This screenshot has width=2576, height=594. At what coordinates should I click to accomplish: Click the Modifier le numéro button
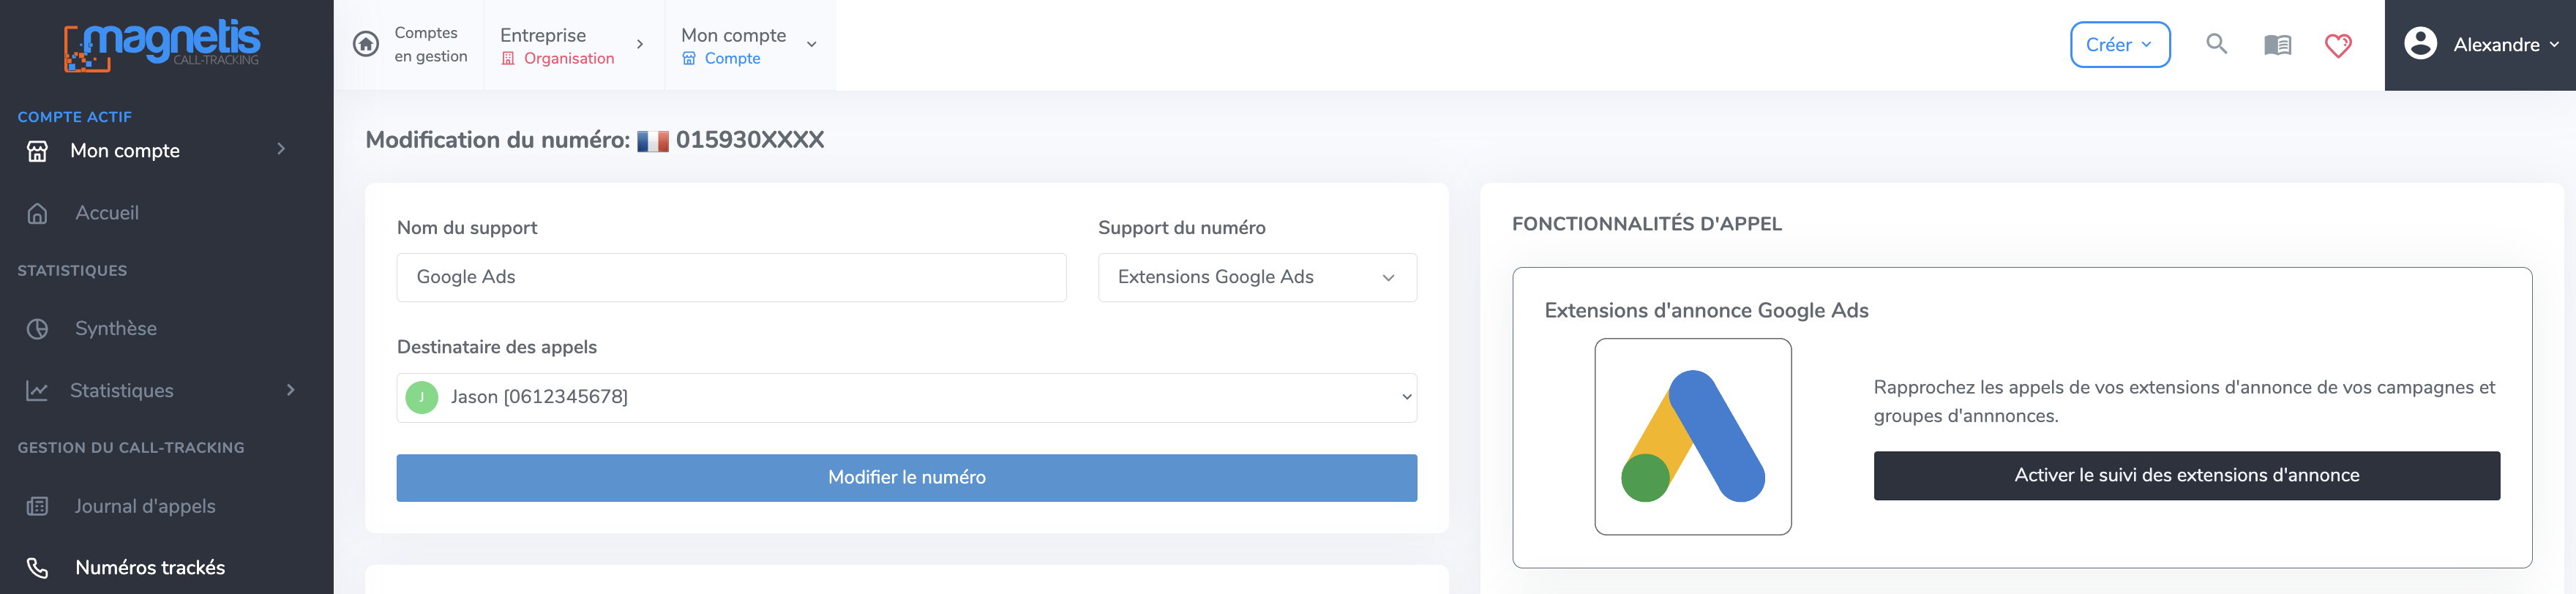point(906,478)
